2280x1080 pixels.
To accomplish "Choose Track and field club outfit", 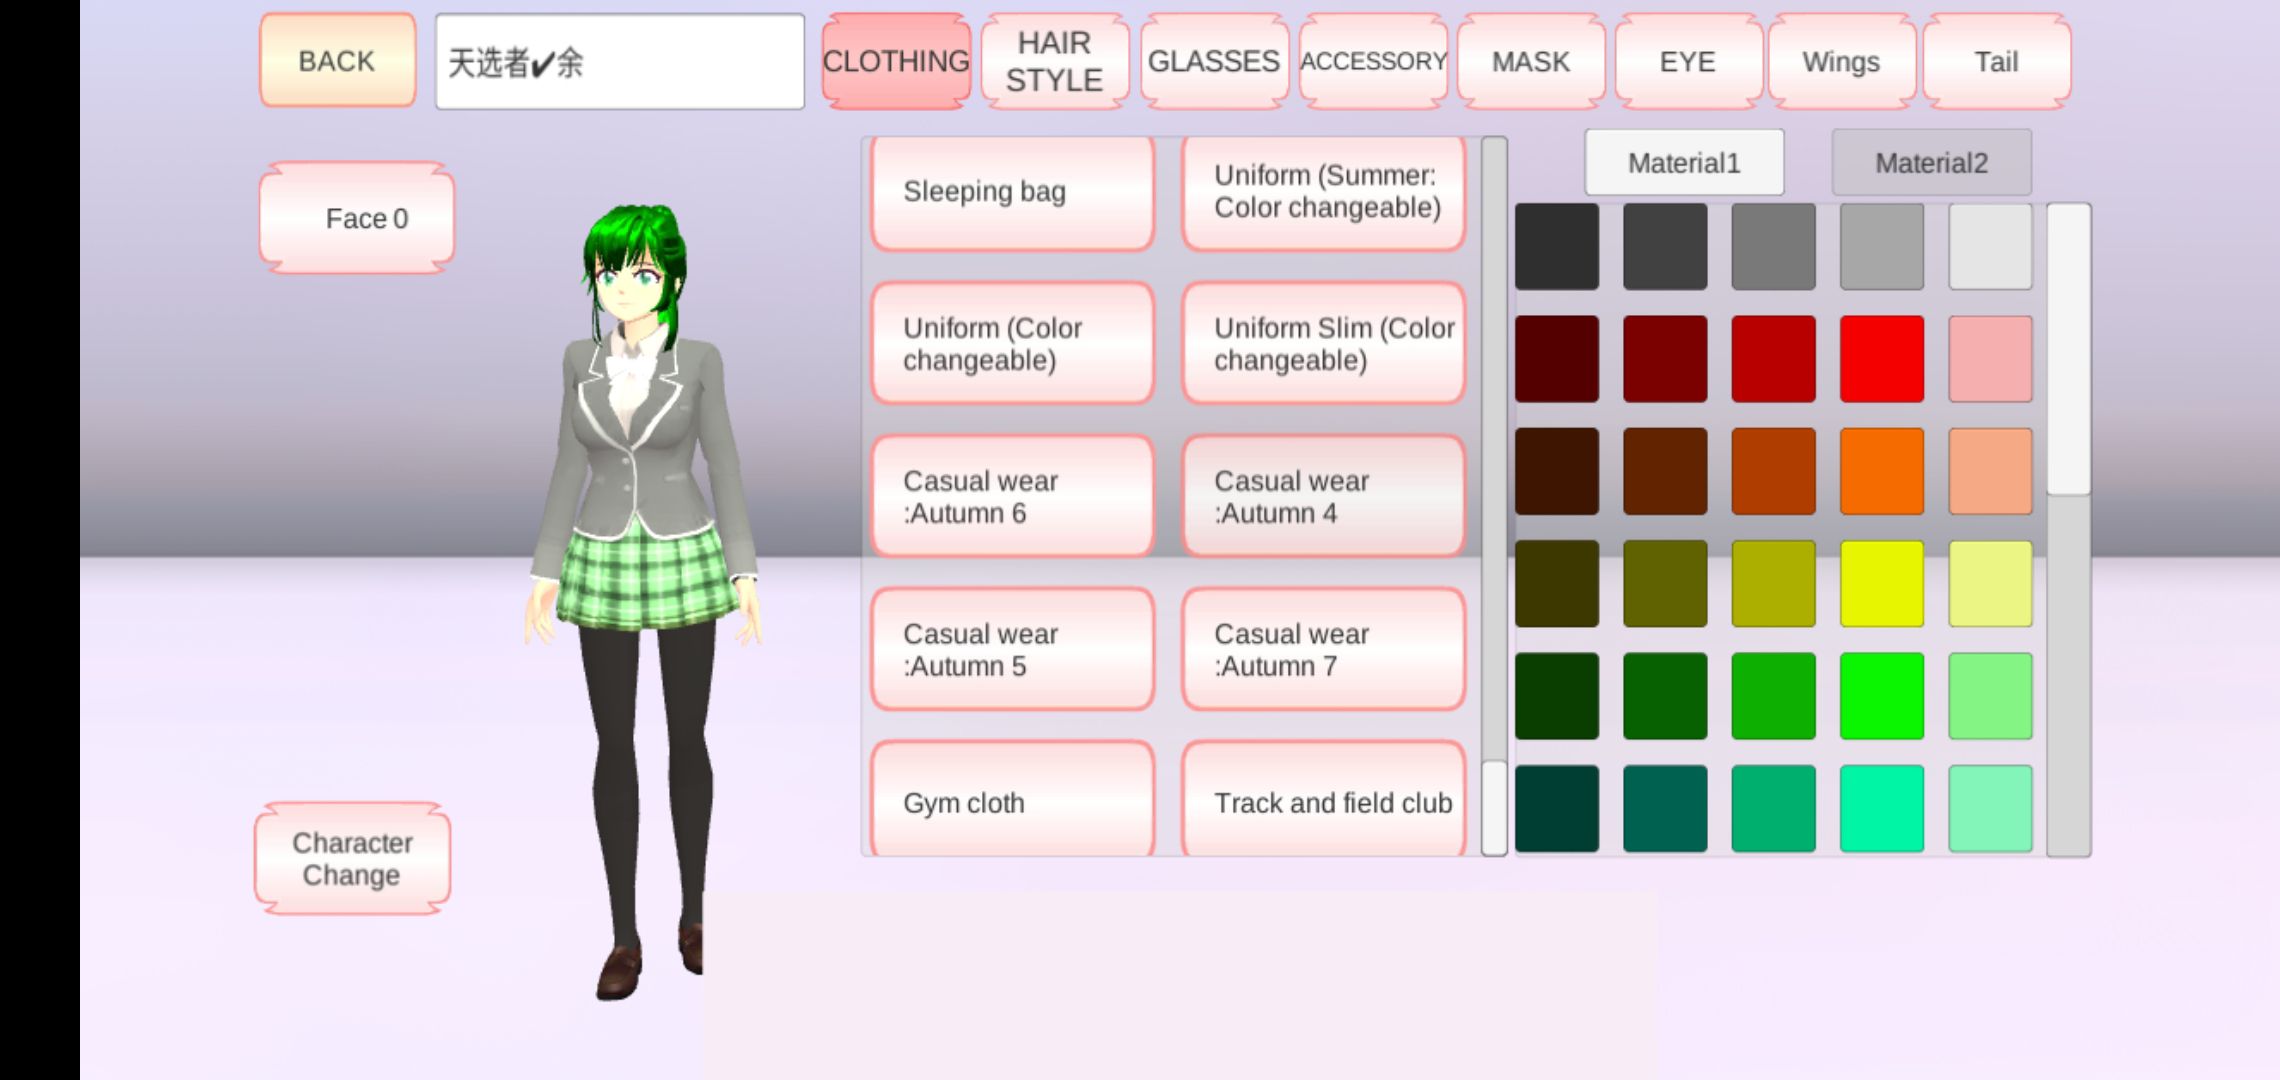I will coord(1323,802).
